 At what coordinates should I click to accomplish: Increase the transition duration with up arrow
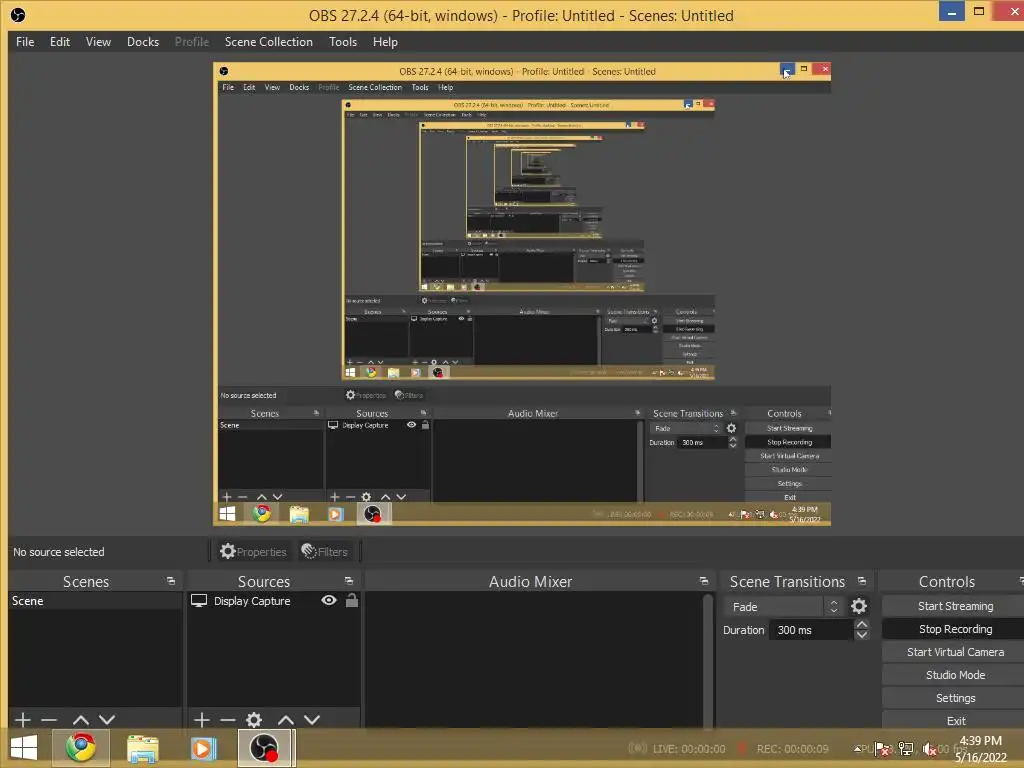862,625
